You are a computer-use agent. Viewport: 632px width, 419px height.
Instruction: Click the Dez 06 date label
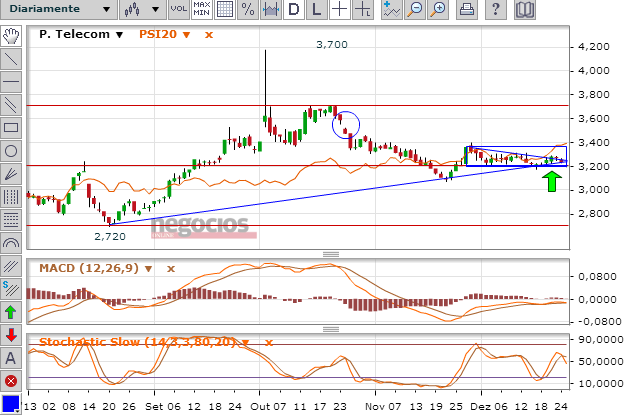point(489,407)
